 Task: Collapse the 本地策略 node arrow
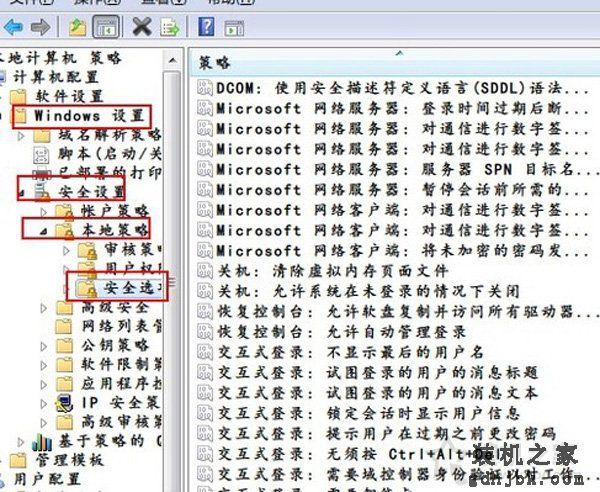click(x=44, y=231)
